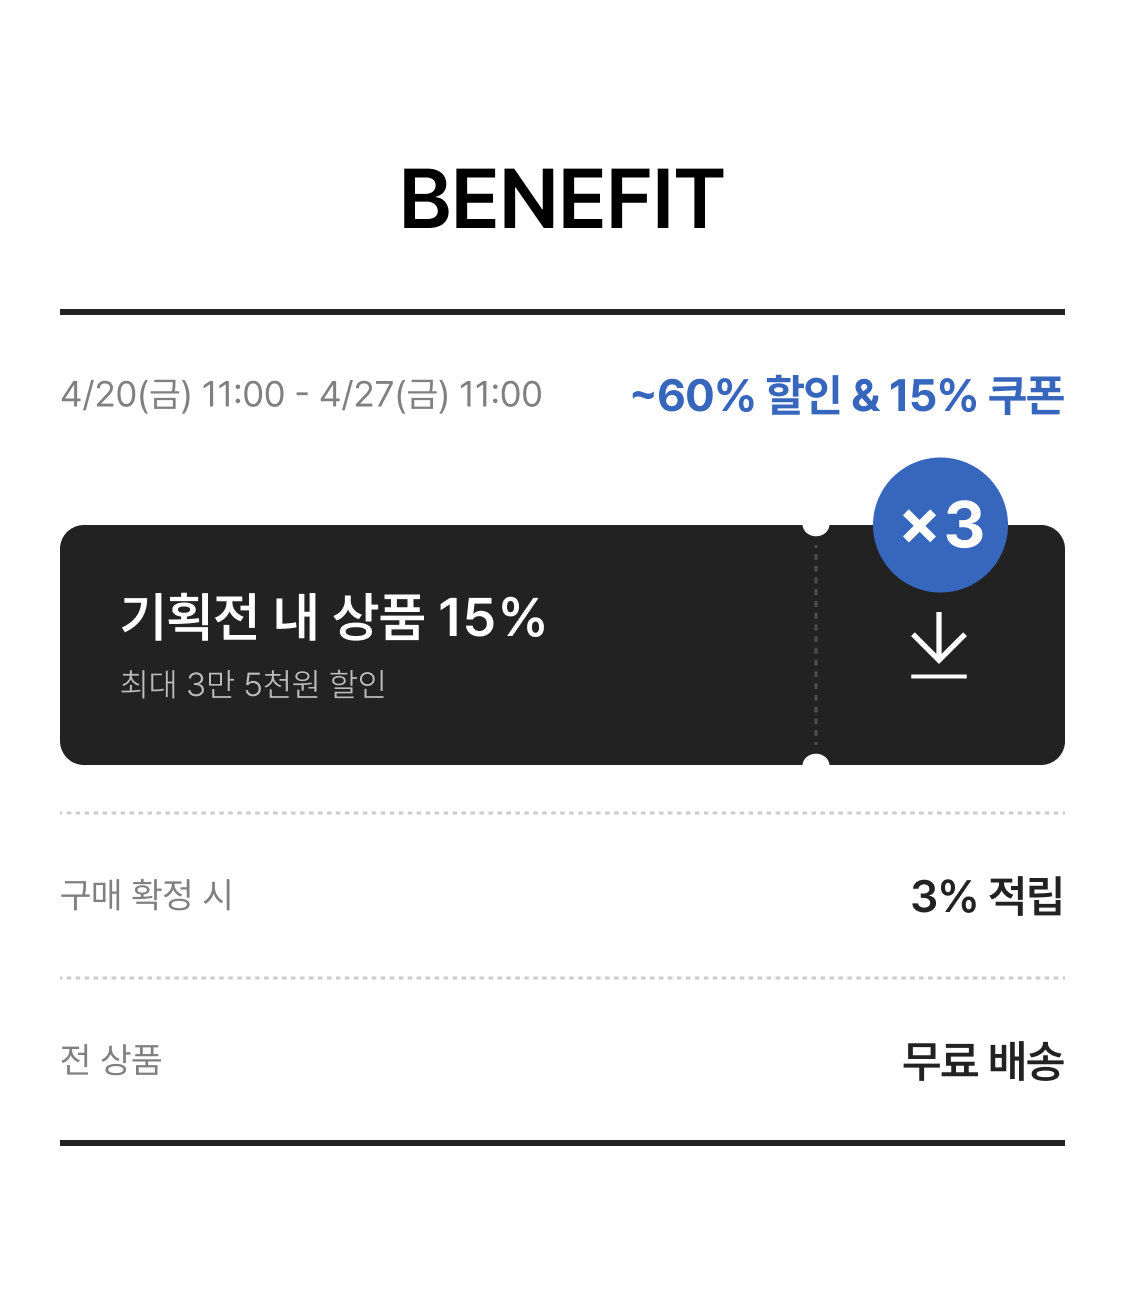Tap the blue ×3 badge

tap(940, 524)
